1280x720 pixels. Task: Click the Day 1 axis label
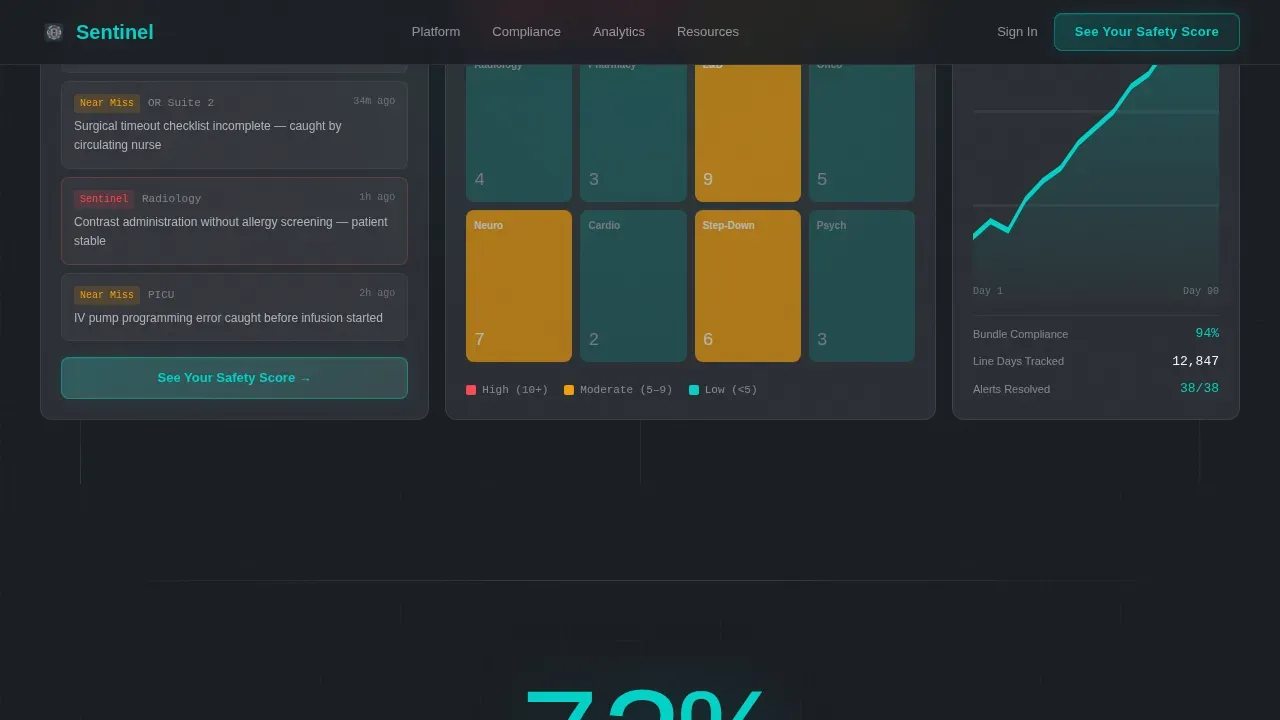(988, 291)
